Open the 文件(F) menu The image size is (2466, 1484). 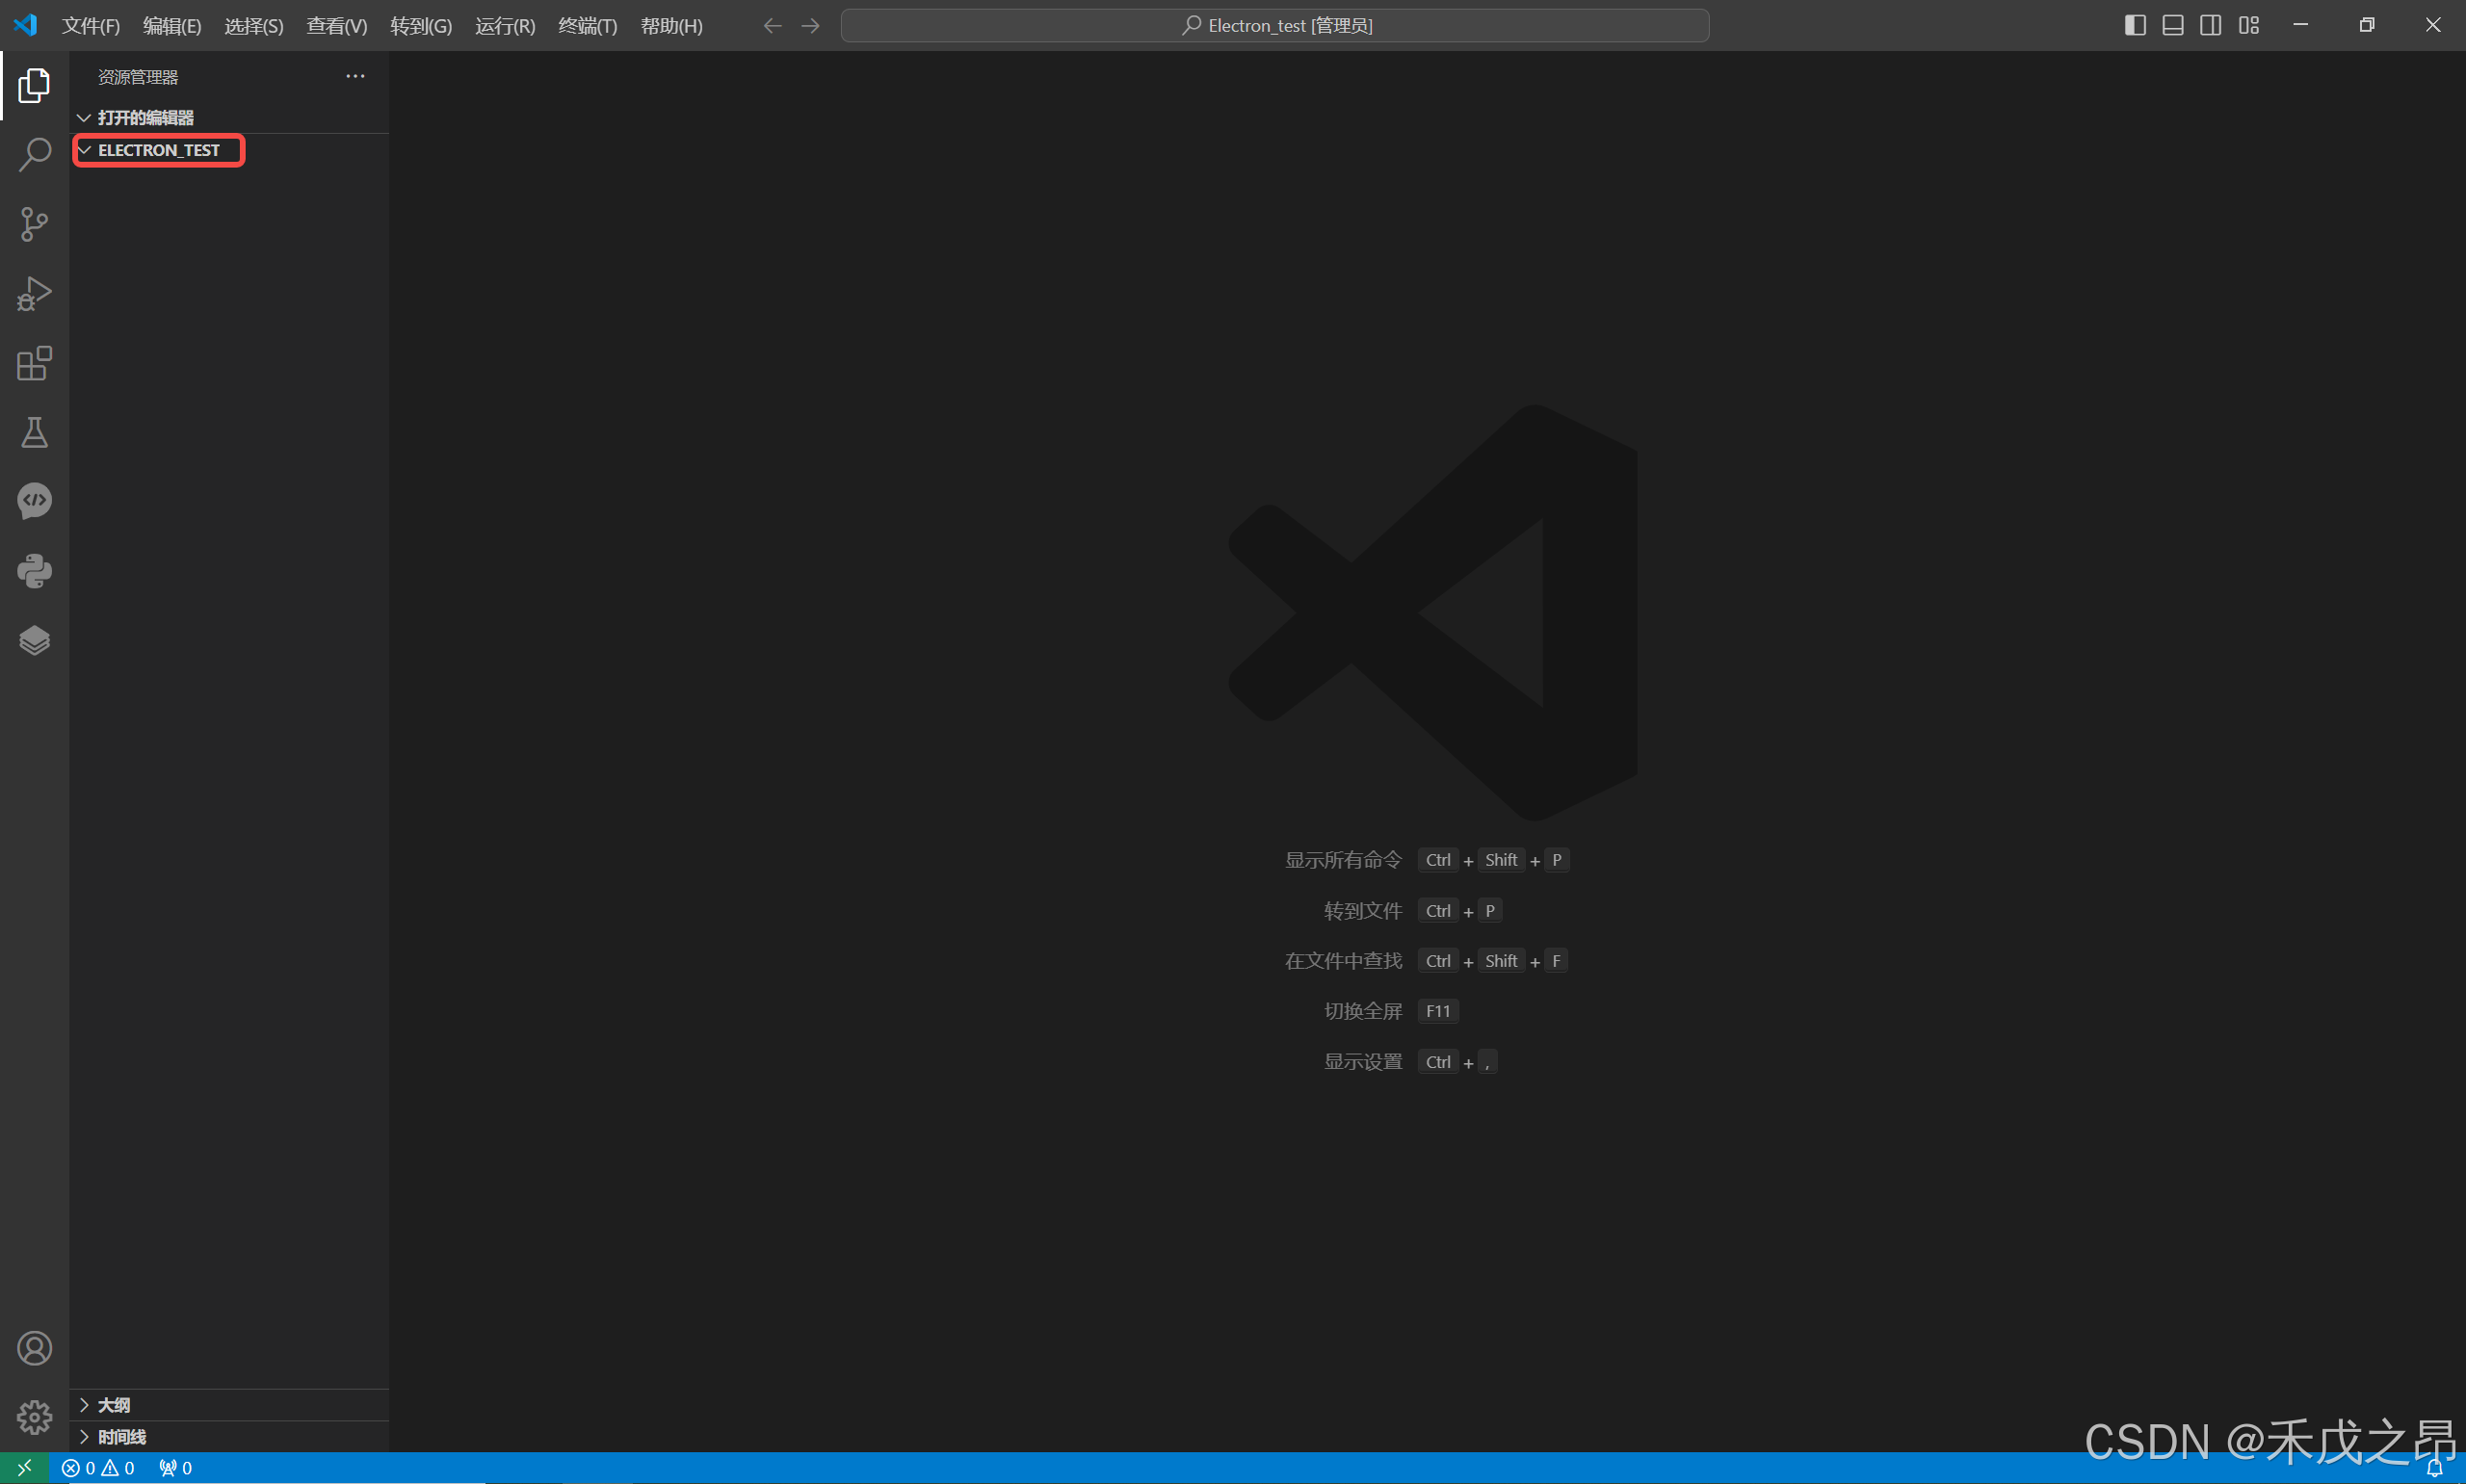pos(91,26)
